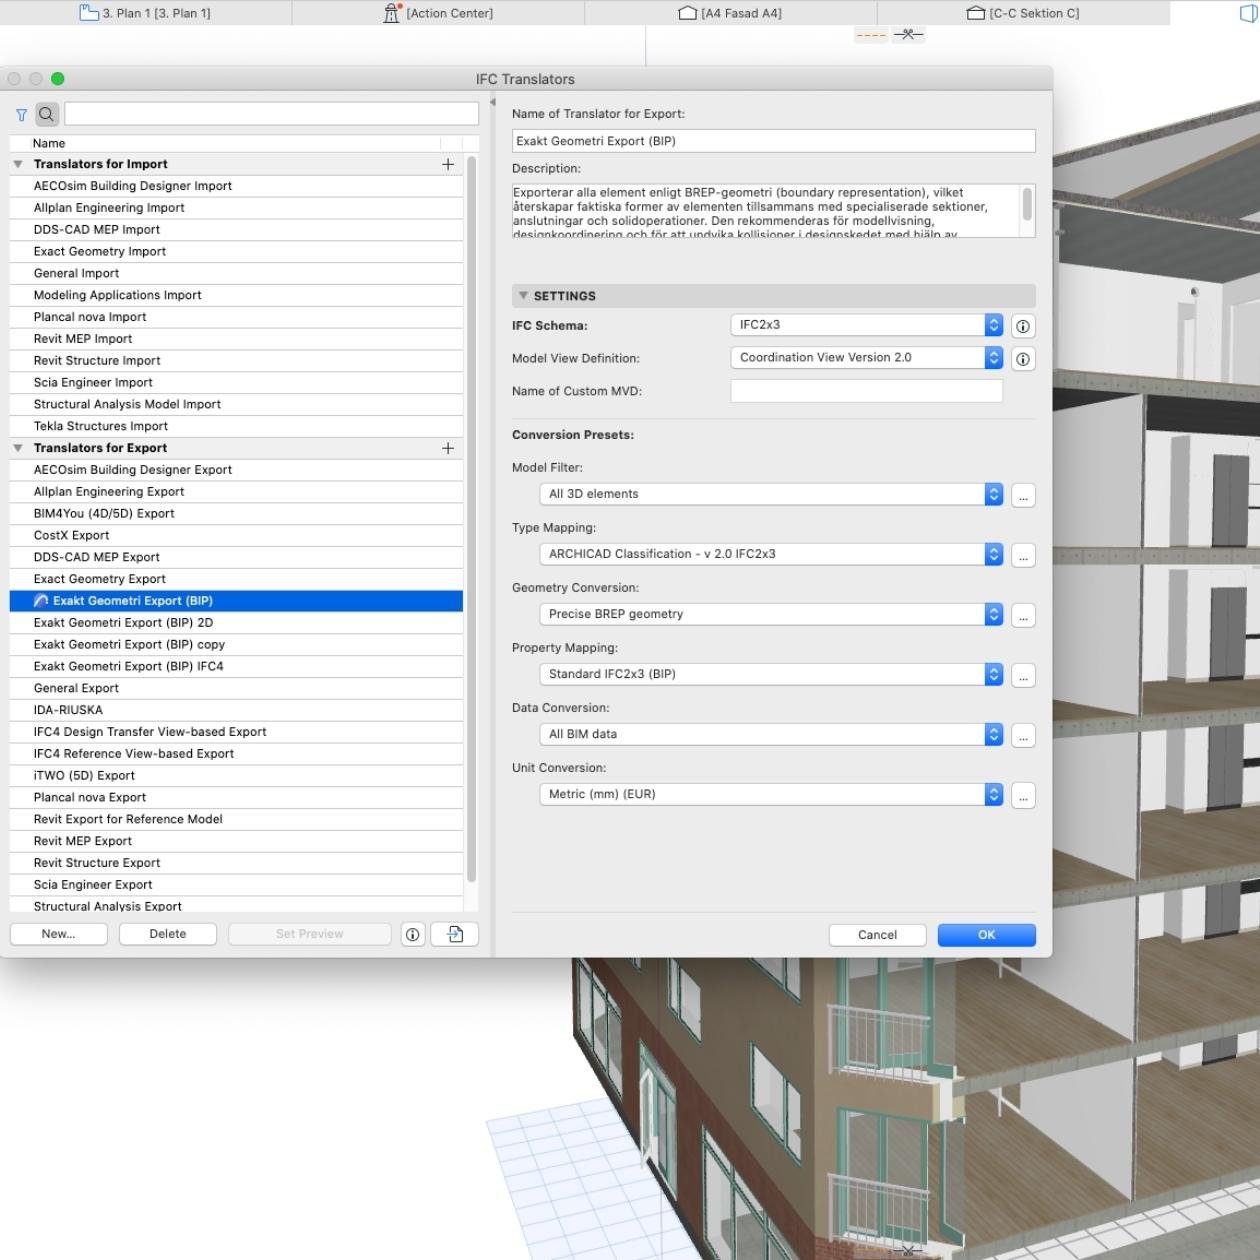Collapse the Translators for Export group

(18, 448)
